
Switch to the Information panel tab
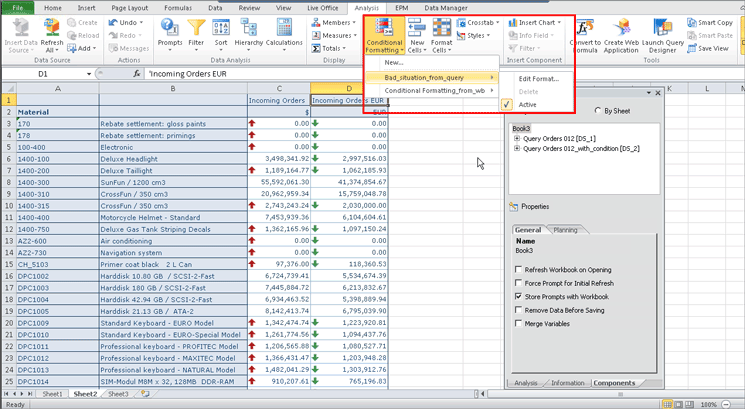567,383
